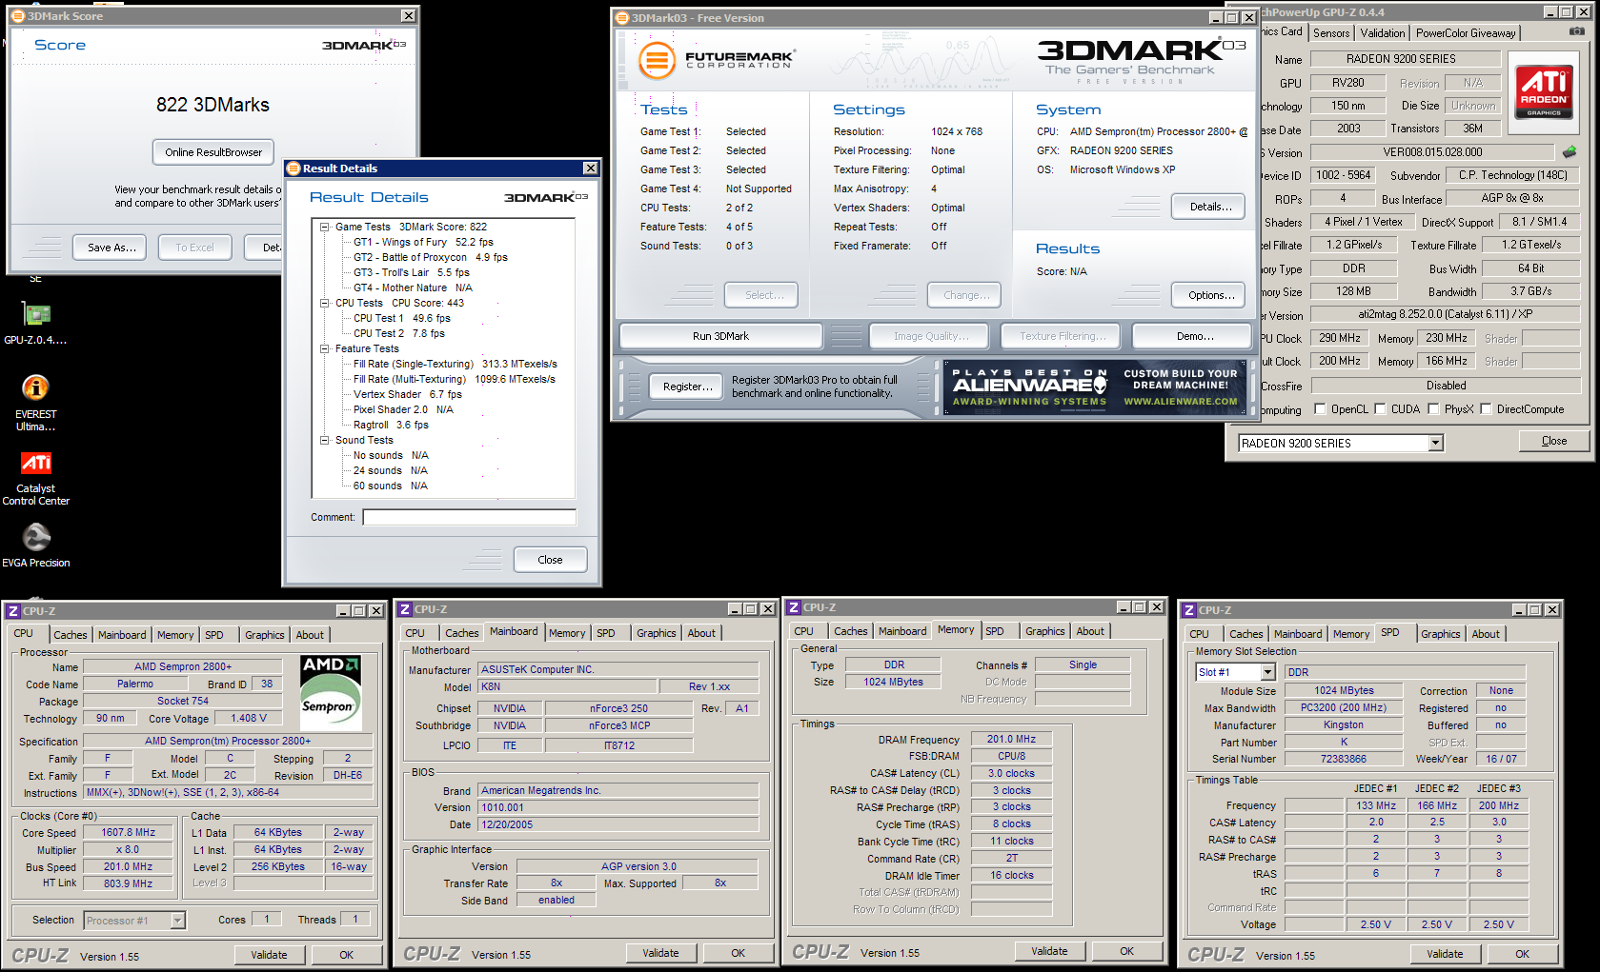The image size is (1600, 972).
Task: Click Validate in CPU-Z CPU window
Action: tap(269, 955)
